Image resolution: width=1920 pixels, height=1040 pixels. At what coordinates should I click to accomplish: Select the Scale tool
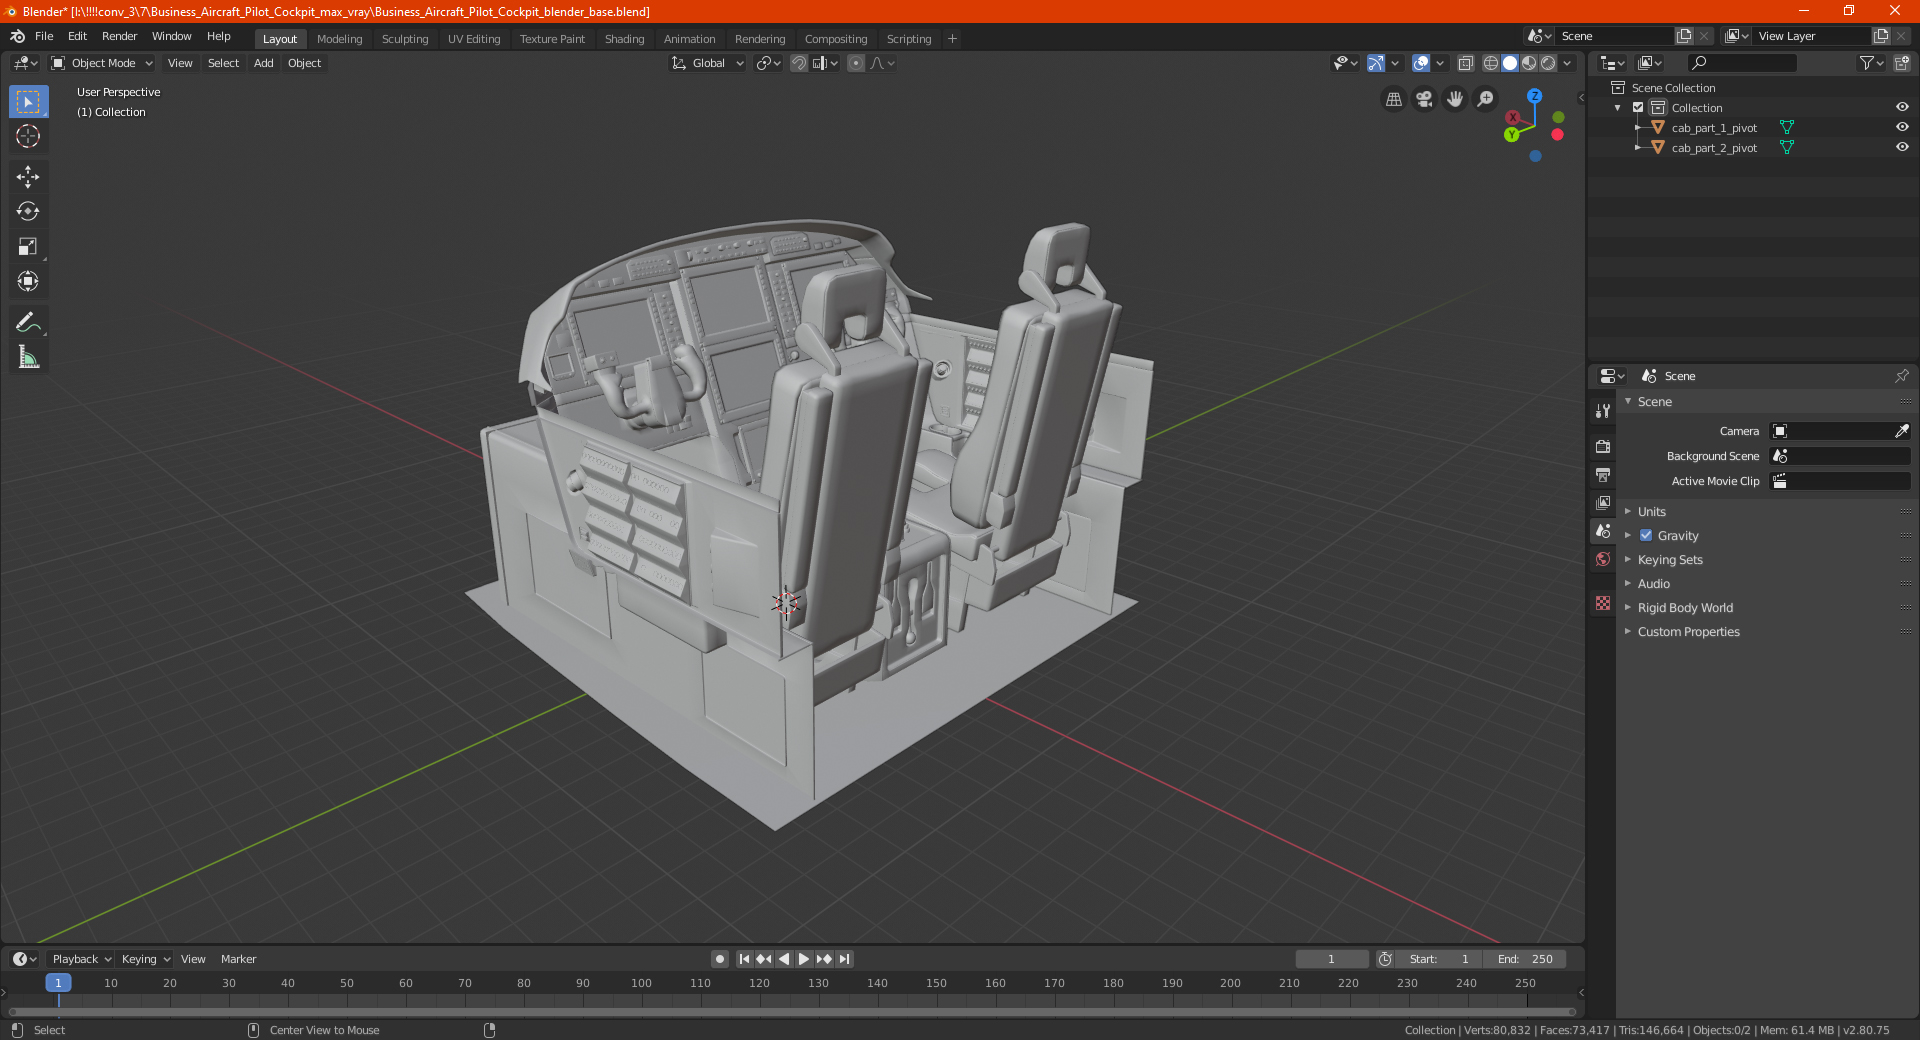pyautogui.click(x=28, y=246)
